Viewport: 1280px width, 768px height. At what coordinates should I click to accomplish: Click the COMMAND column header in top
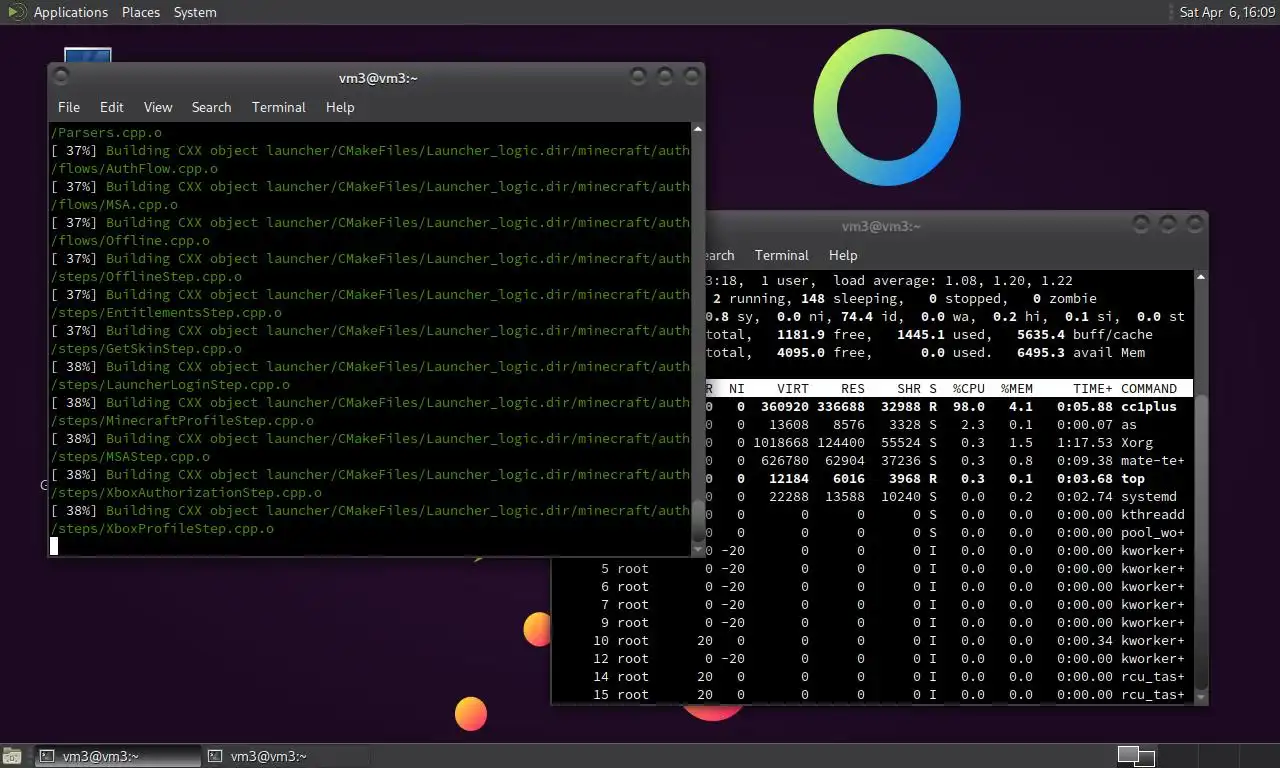pyautogui.click(x=1149, y=388)
